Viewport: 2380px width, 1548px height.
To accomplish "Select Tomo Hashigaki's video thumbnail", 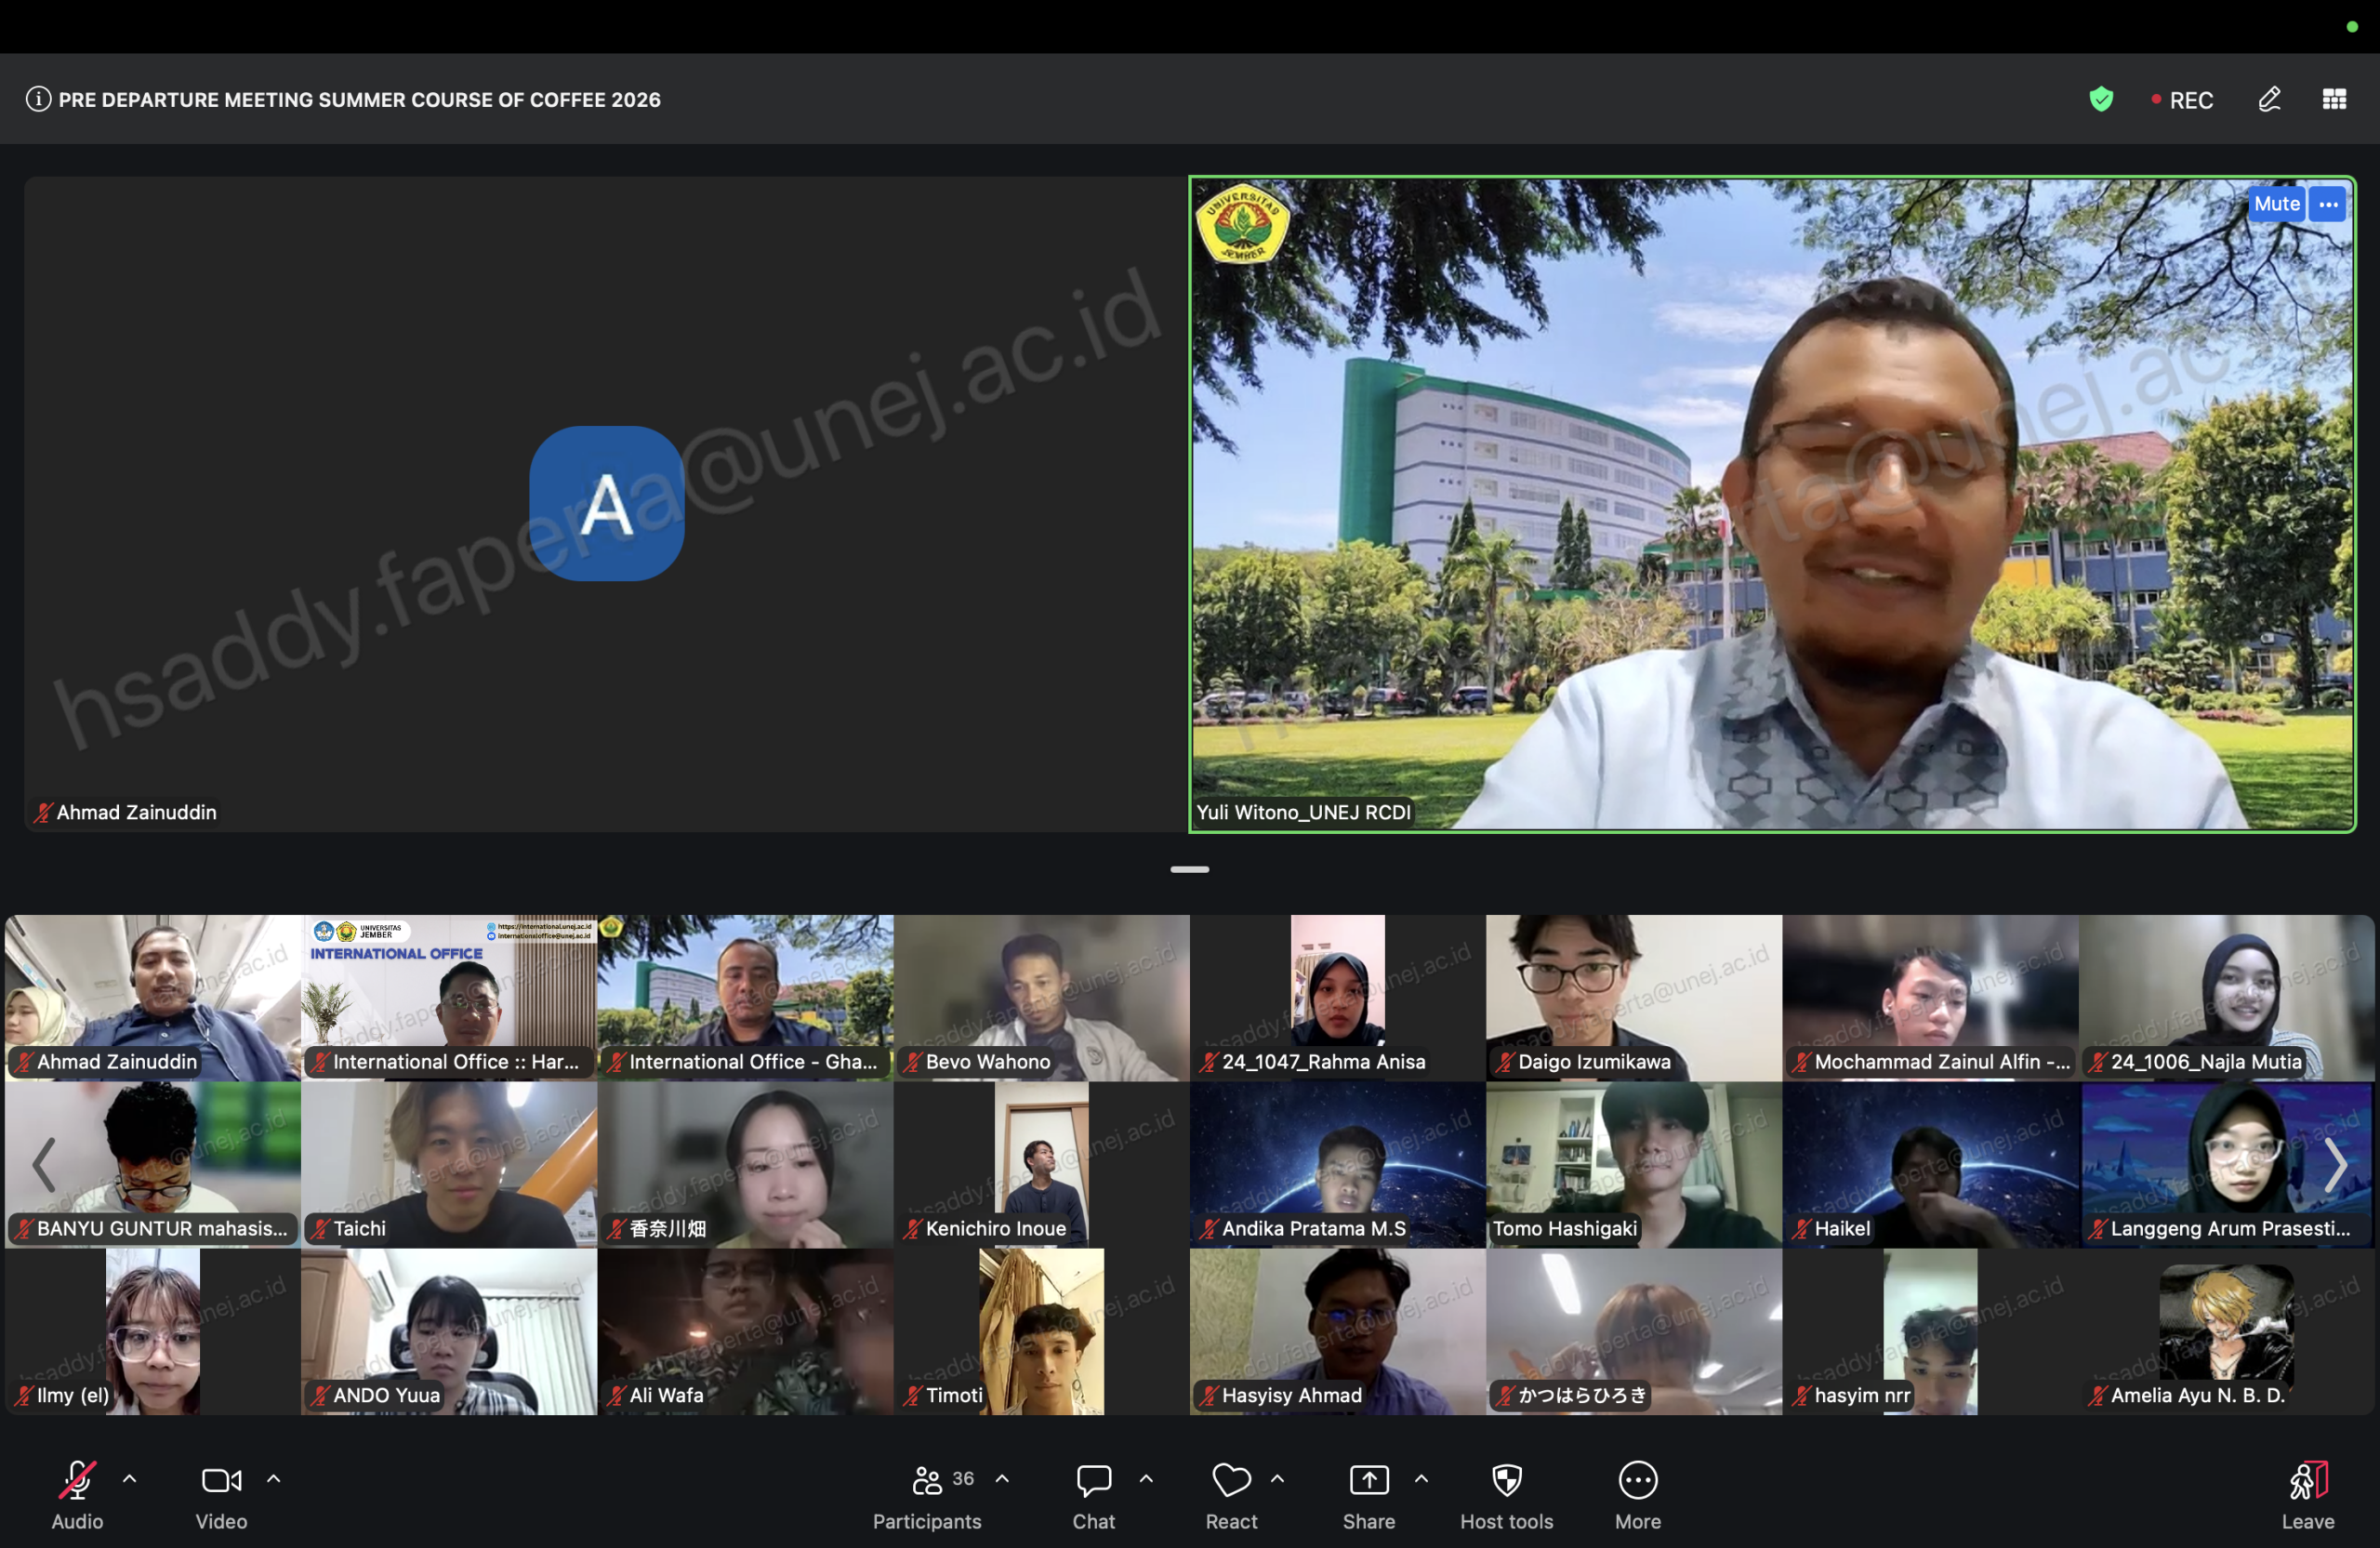I will (1634, 1164).
